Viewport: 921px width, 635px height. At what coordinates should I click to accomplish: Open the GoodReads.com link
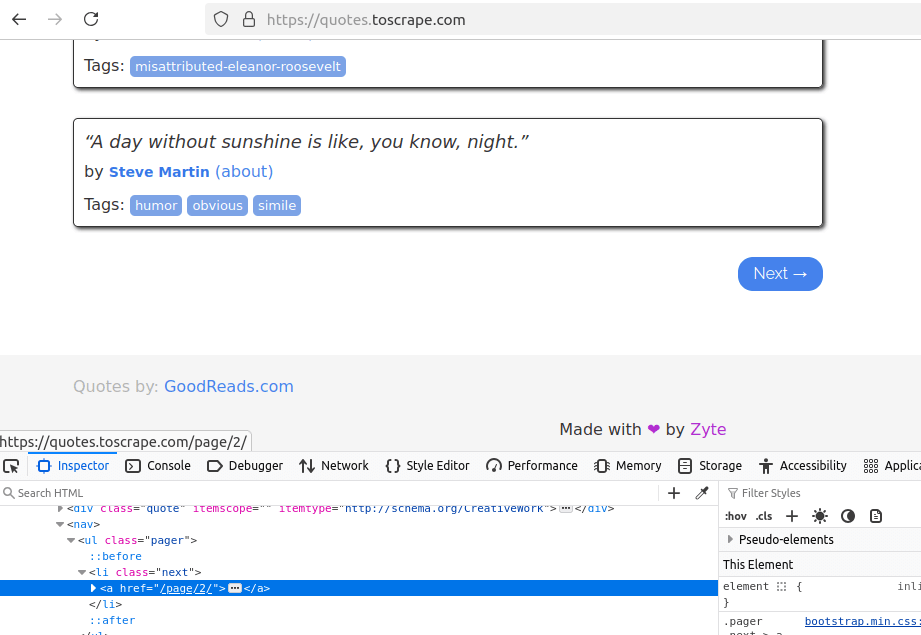(x=228, y=387)
